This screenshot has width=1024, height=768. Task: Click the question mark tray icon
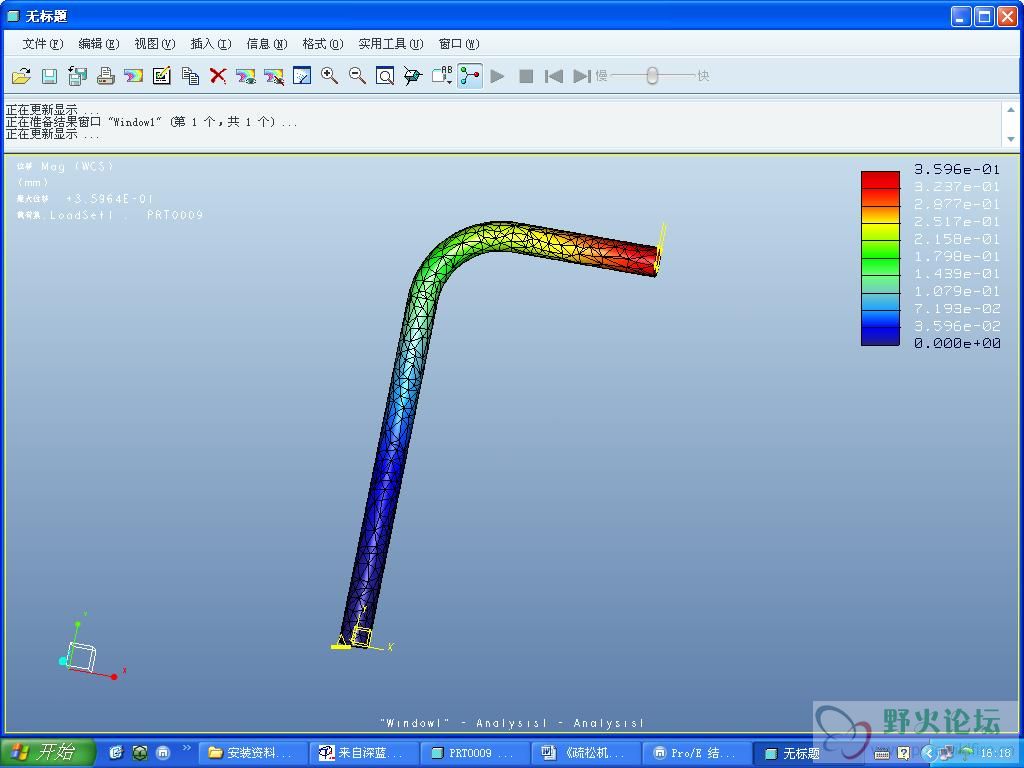[904, 754]
